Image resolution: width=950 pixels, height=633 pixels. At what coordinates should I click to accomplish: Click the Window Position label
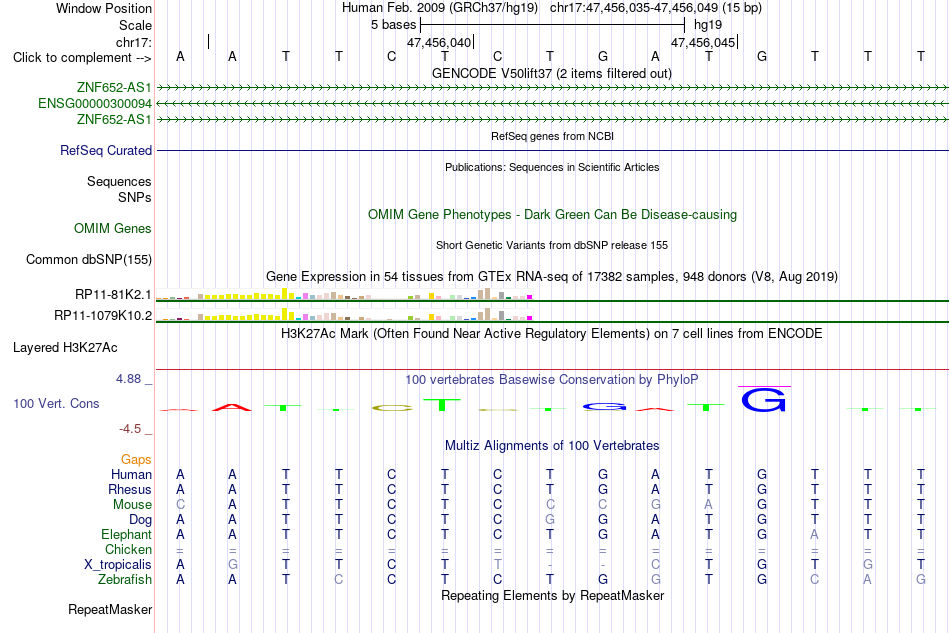(x=104, y=8)
